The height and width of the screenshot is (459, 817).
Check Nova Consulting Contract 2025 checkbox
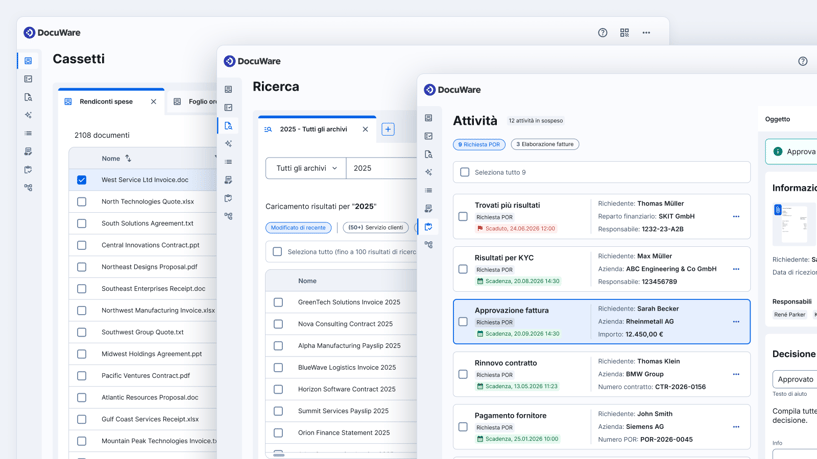pyautogui.click(x=278, y=324)
